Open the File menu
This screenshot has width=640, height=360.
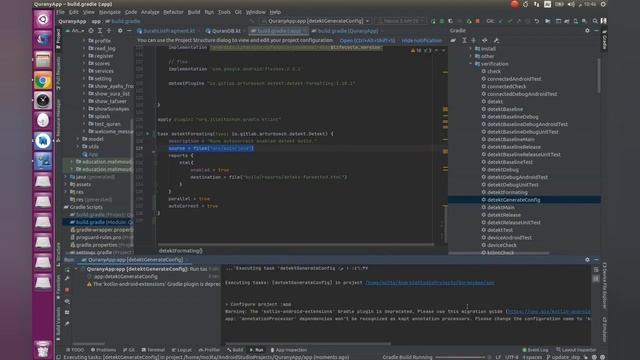click(x=60, y=12)
